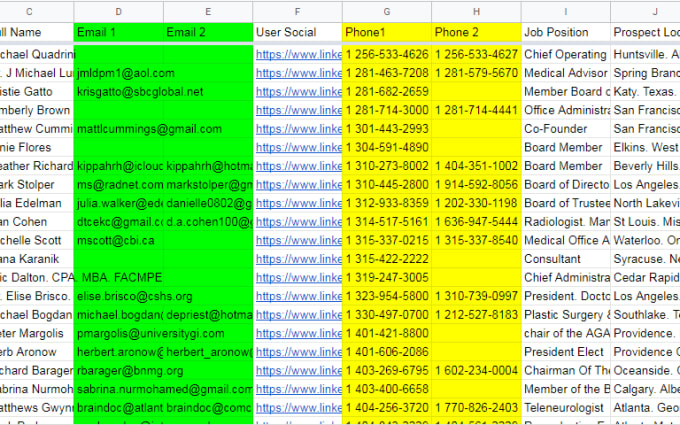
Task: Open LinkedIn link in Mark Stolper row
Action: click(298, 185)
